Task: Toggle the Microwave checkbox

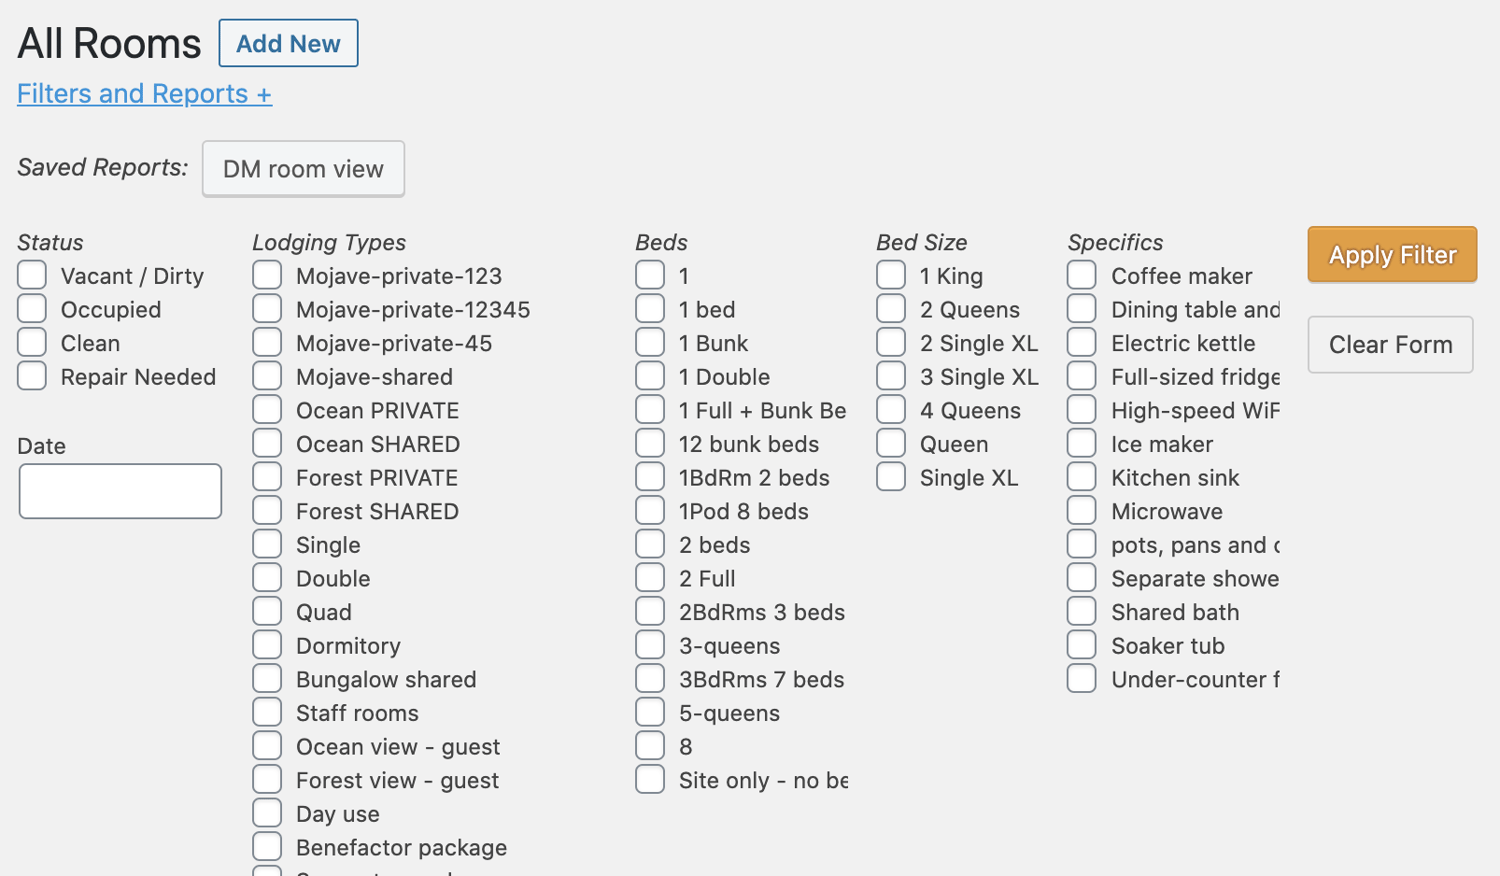Action: tap(1082, 510)
